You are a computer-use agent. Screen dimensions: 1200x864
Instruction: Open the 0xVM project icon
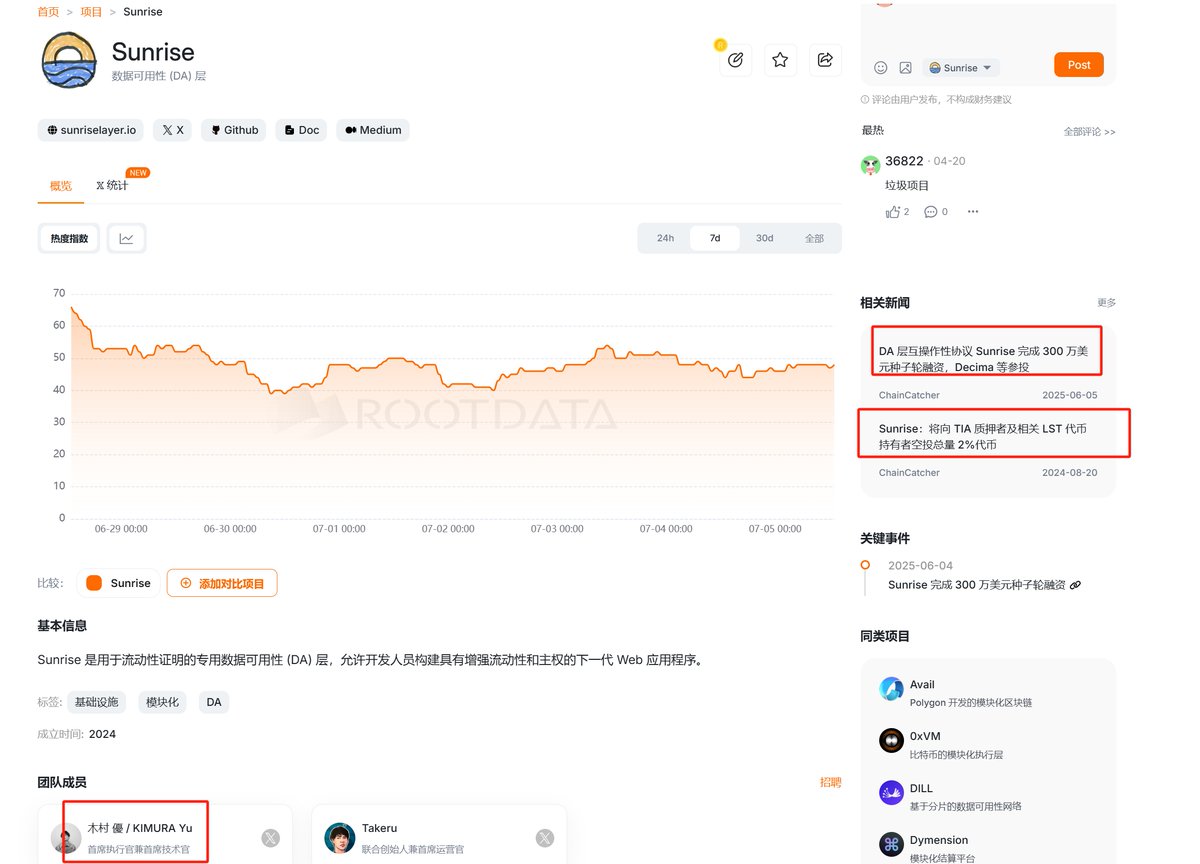[x=891, y=740]
